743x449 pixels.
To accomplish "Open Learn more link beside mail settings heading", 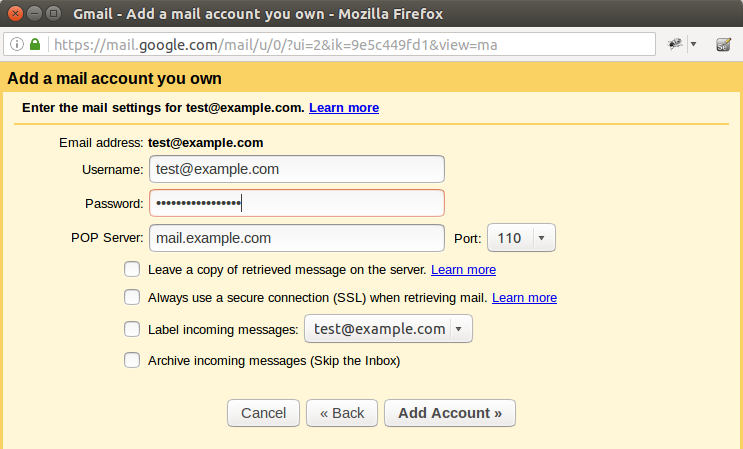I will (344, 108).
